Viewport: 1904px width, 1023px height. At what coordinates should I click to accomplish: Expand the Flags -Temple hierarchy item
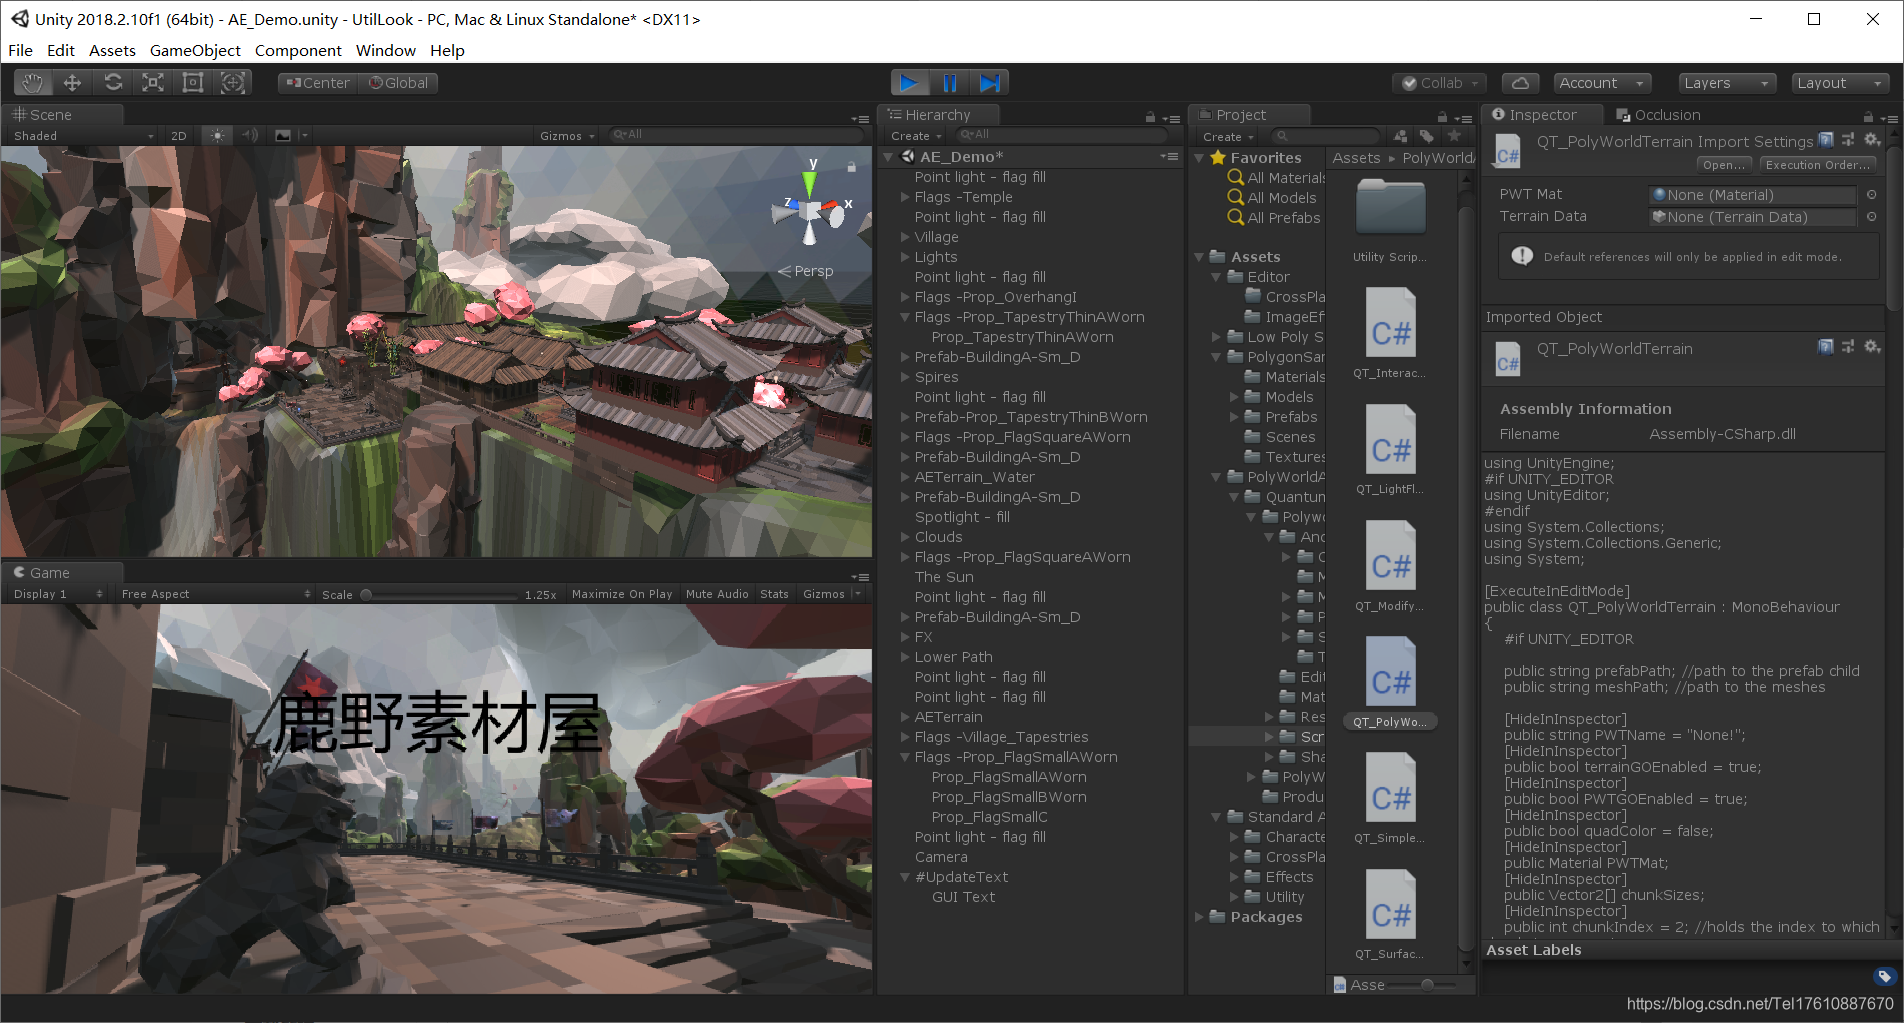(x=905, y=198)
